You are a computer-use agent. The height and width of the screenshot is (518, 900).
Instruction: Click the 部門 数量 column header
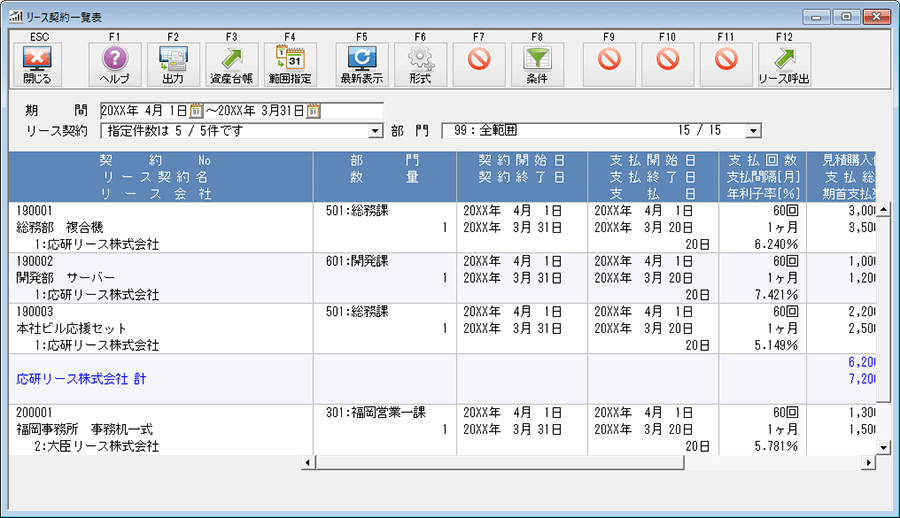(385, 177)
